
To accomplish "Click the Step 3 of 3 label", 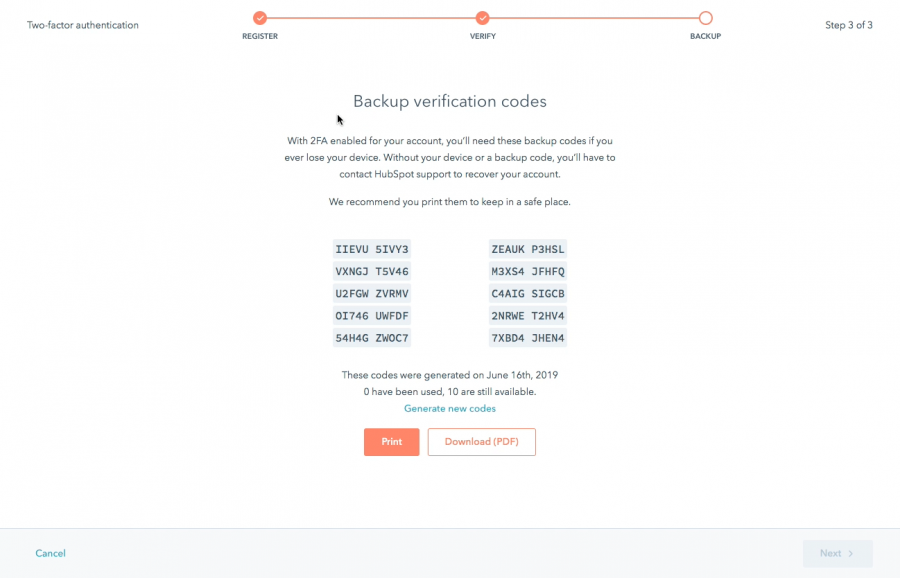I will click(x=848, y=25).
